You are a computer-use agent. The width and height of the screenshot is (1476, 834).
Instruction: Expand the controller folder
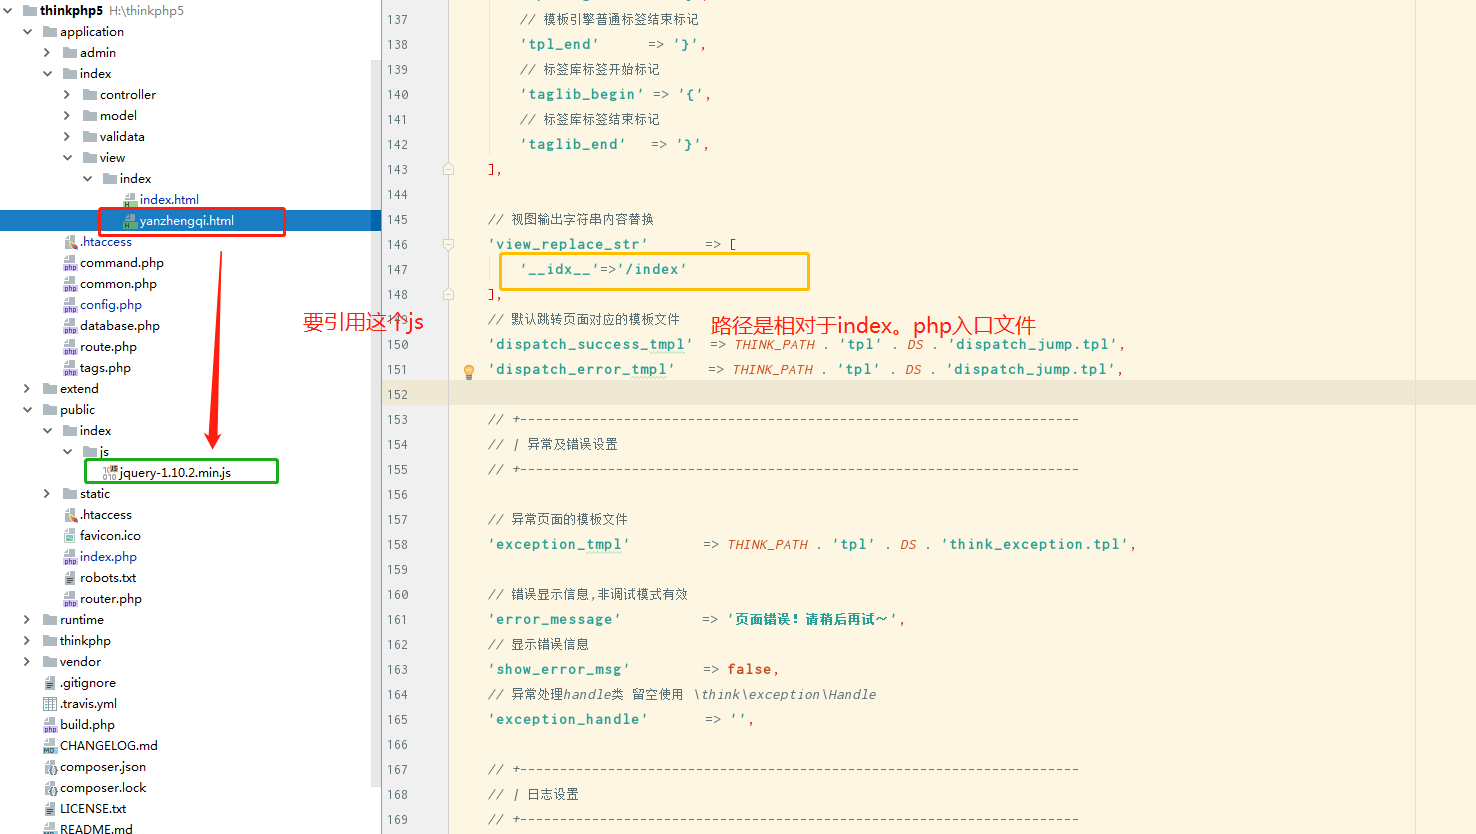click(66, 94)
